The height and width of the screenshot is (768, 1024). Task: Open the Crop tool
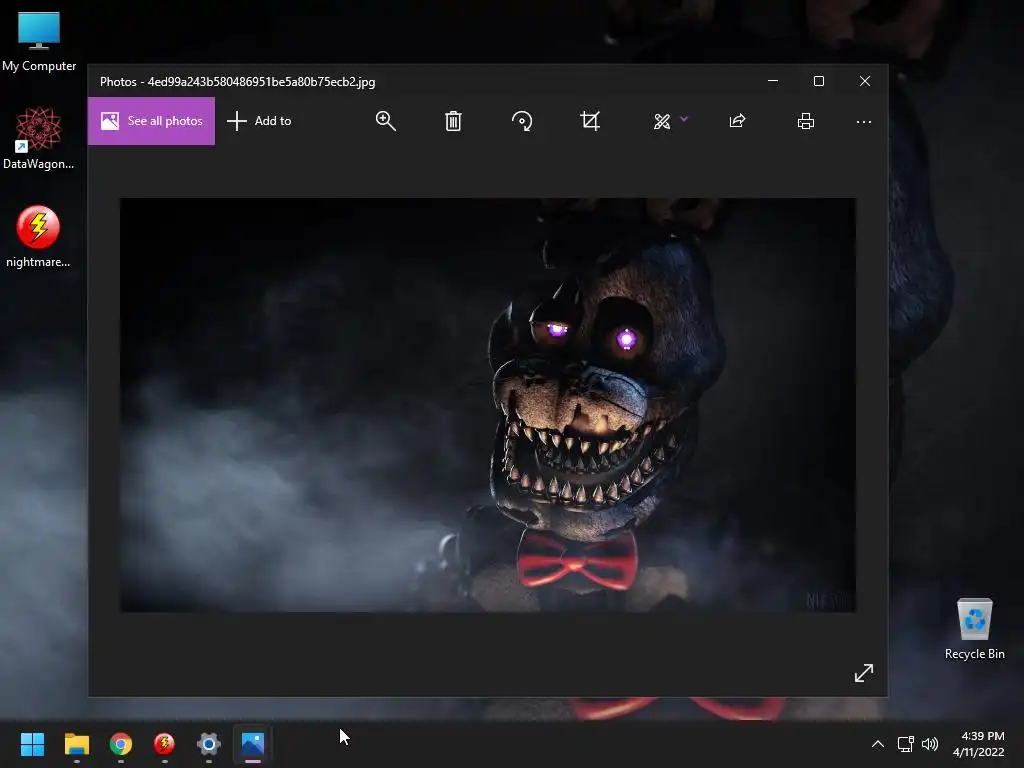(590, 121)
